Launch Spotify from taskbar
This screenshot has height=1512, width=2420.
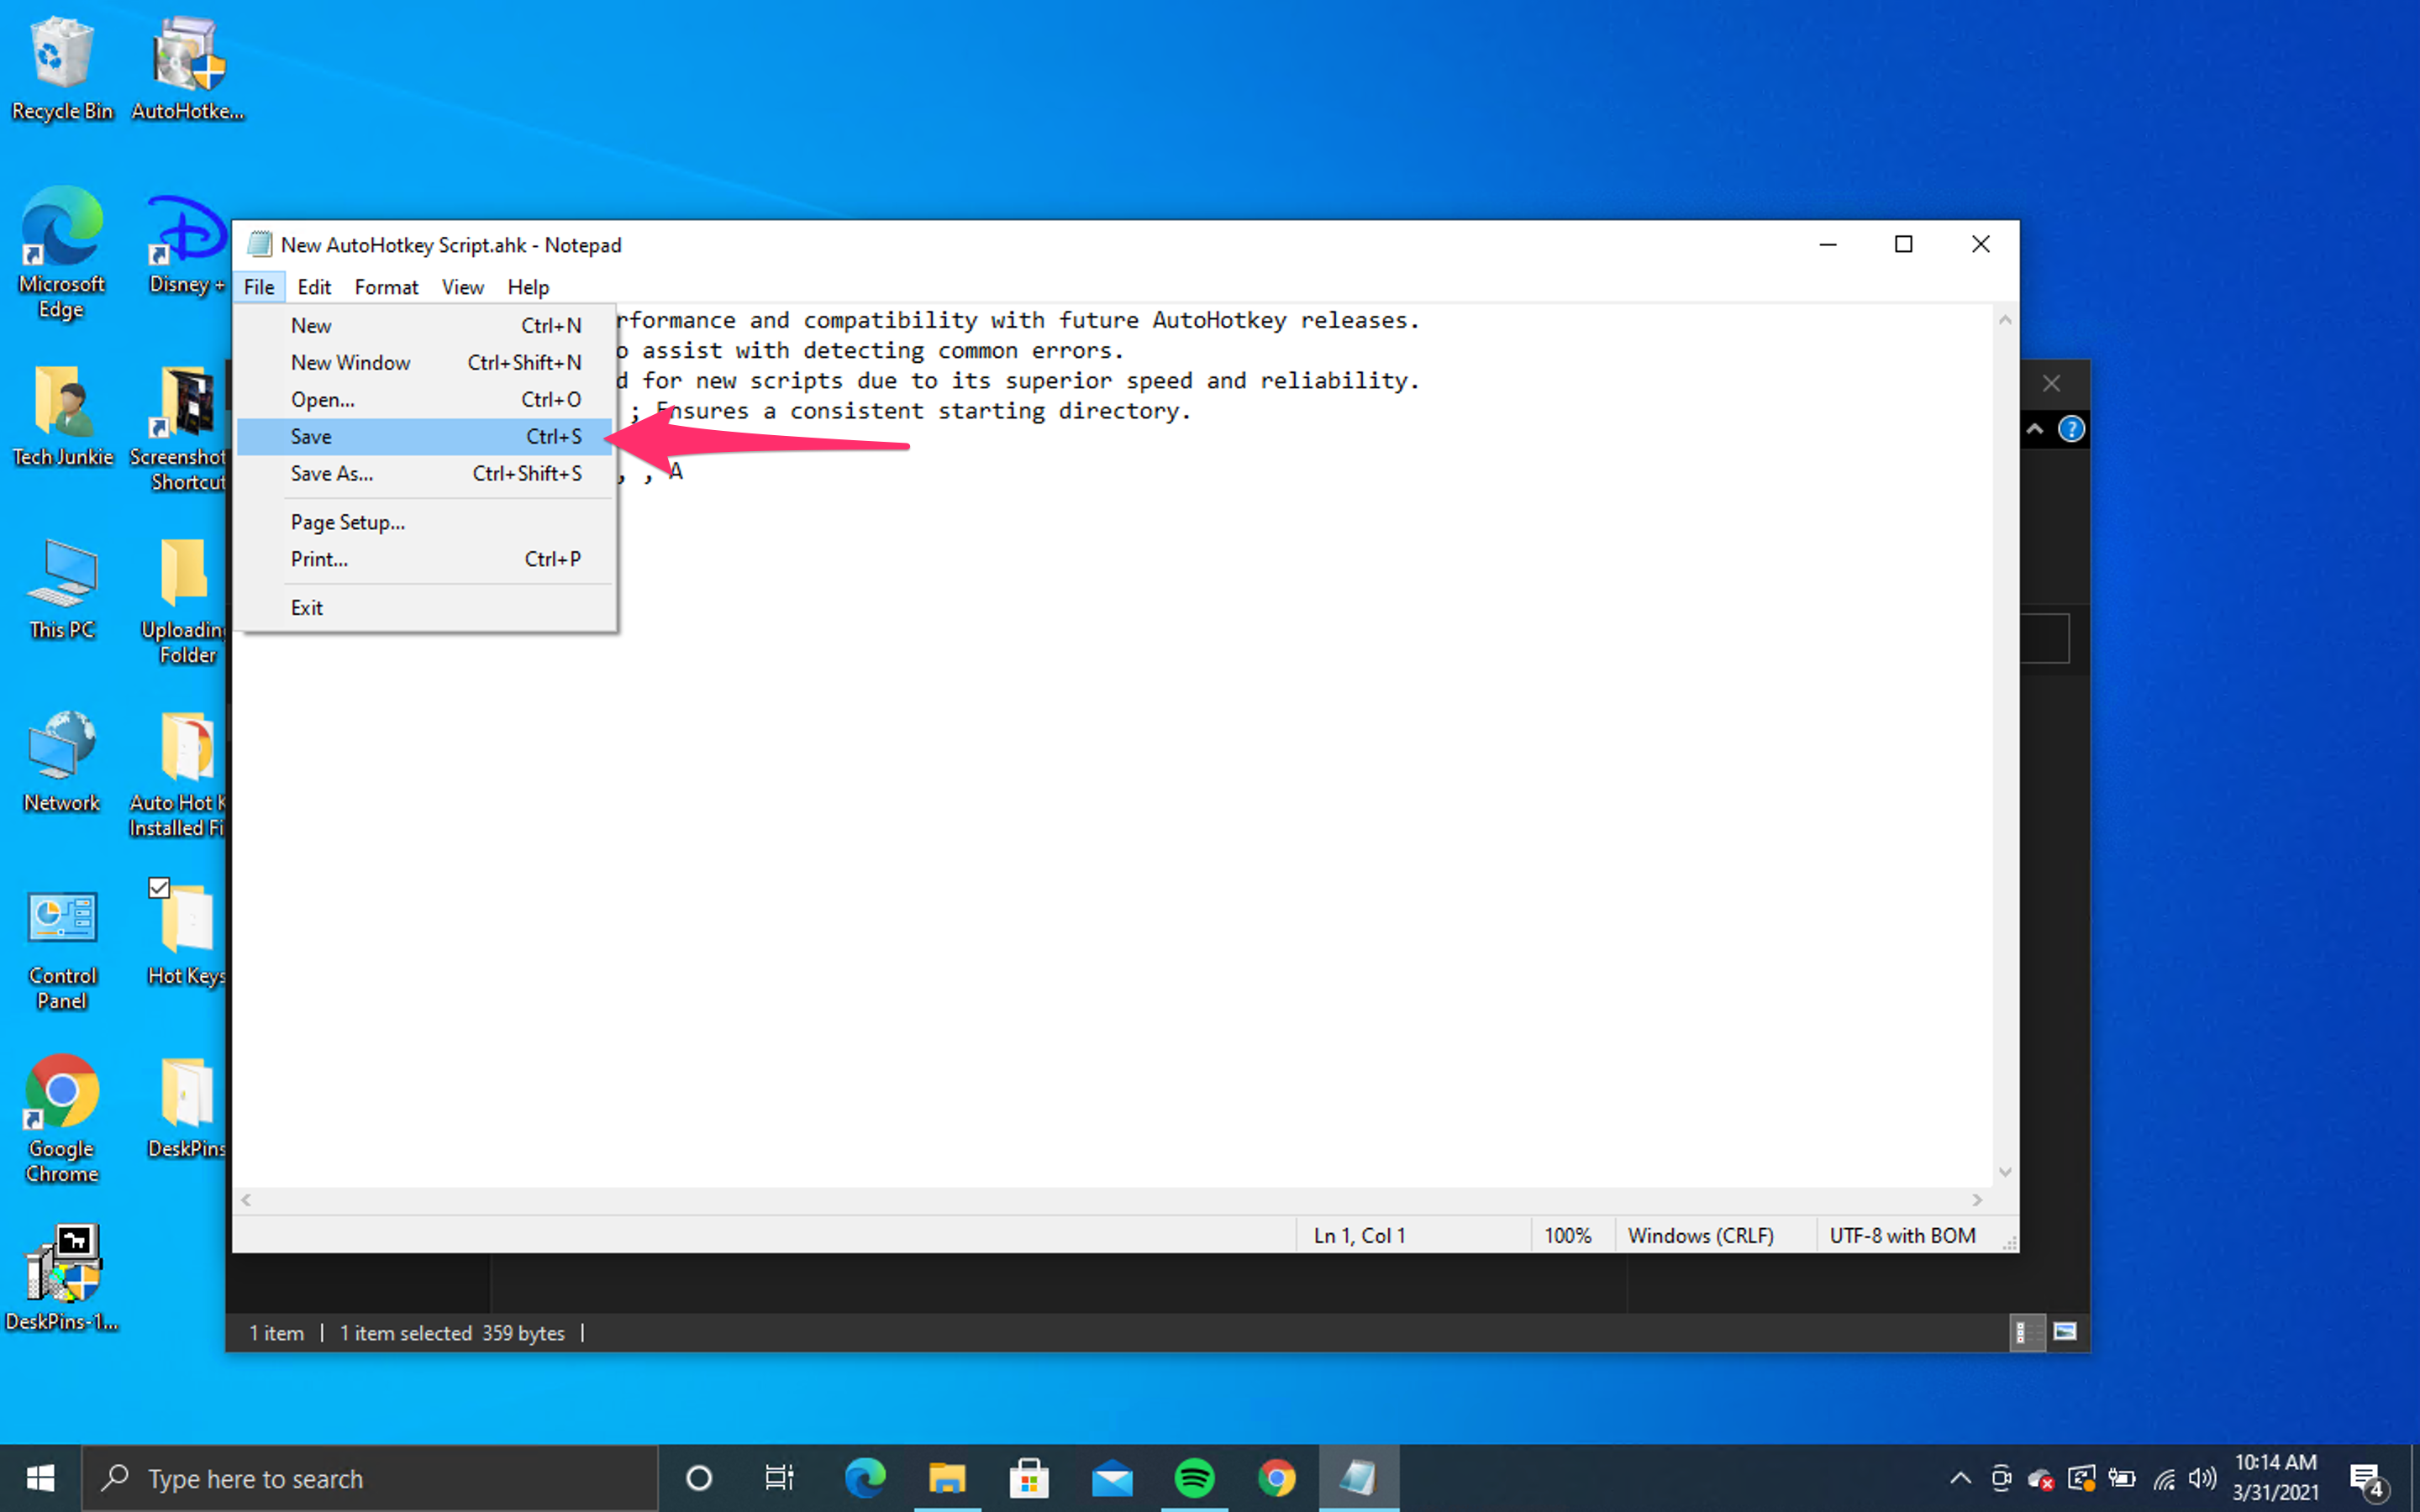click(x=1197, y=1478)
